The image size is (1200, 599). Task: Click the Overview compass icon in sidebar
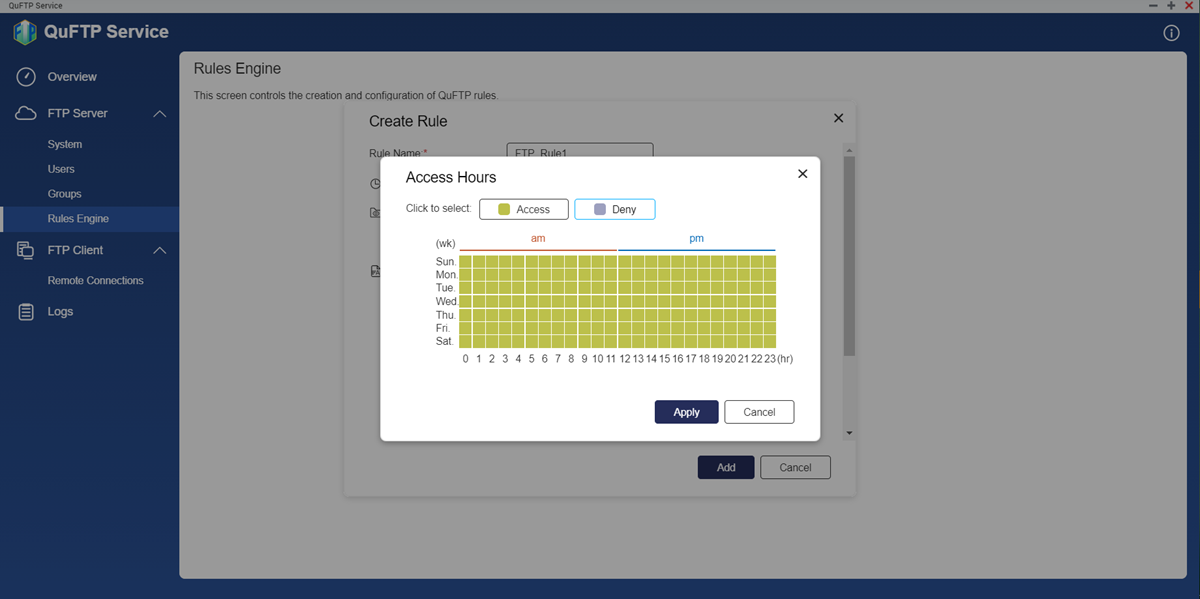tap(27, 77)
